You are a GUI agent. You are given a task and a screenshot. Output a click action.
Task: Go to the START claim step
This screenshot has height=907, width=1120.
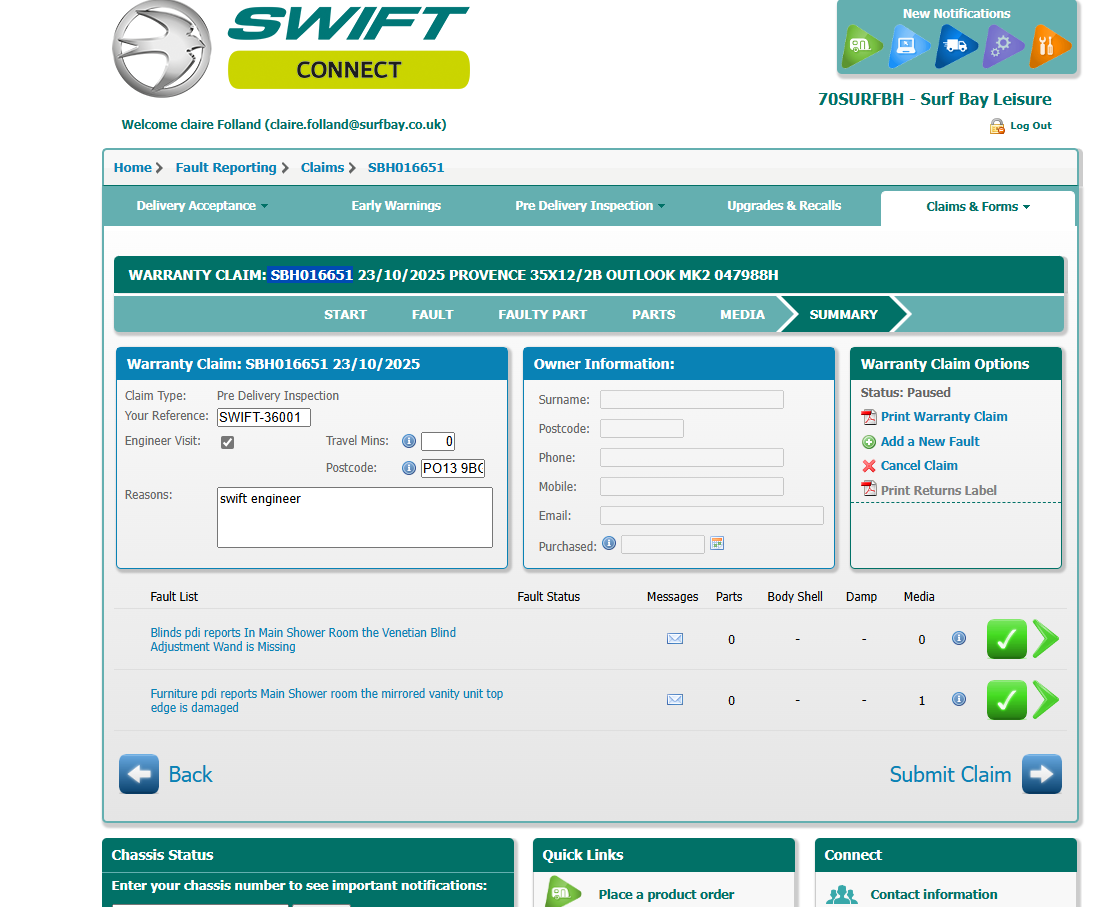tap(345, 314)
